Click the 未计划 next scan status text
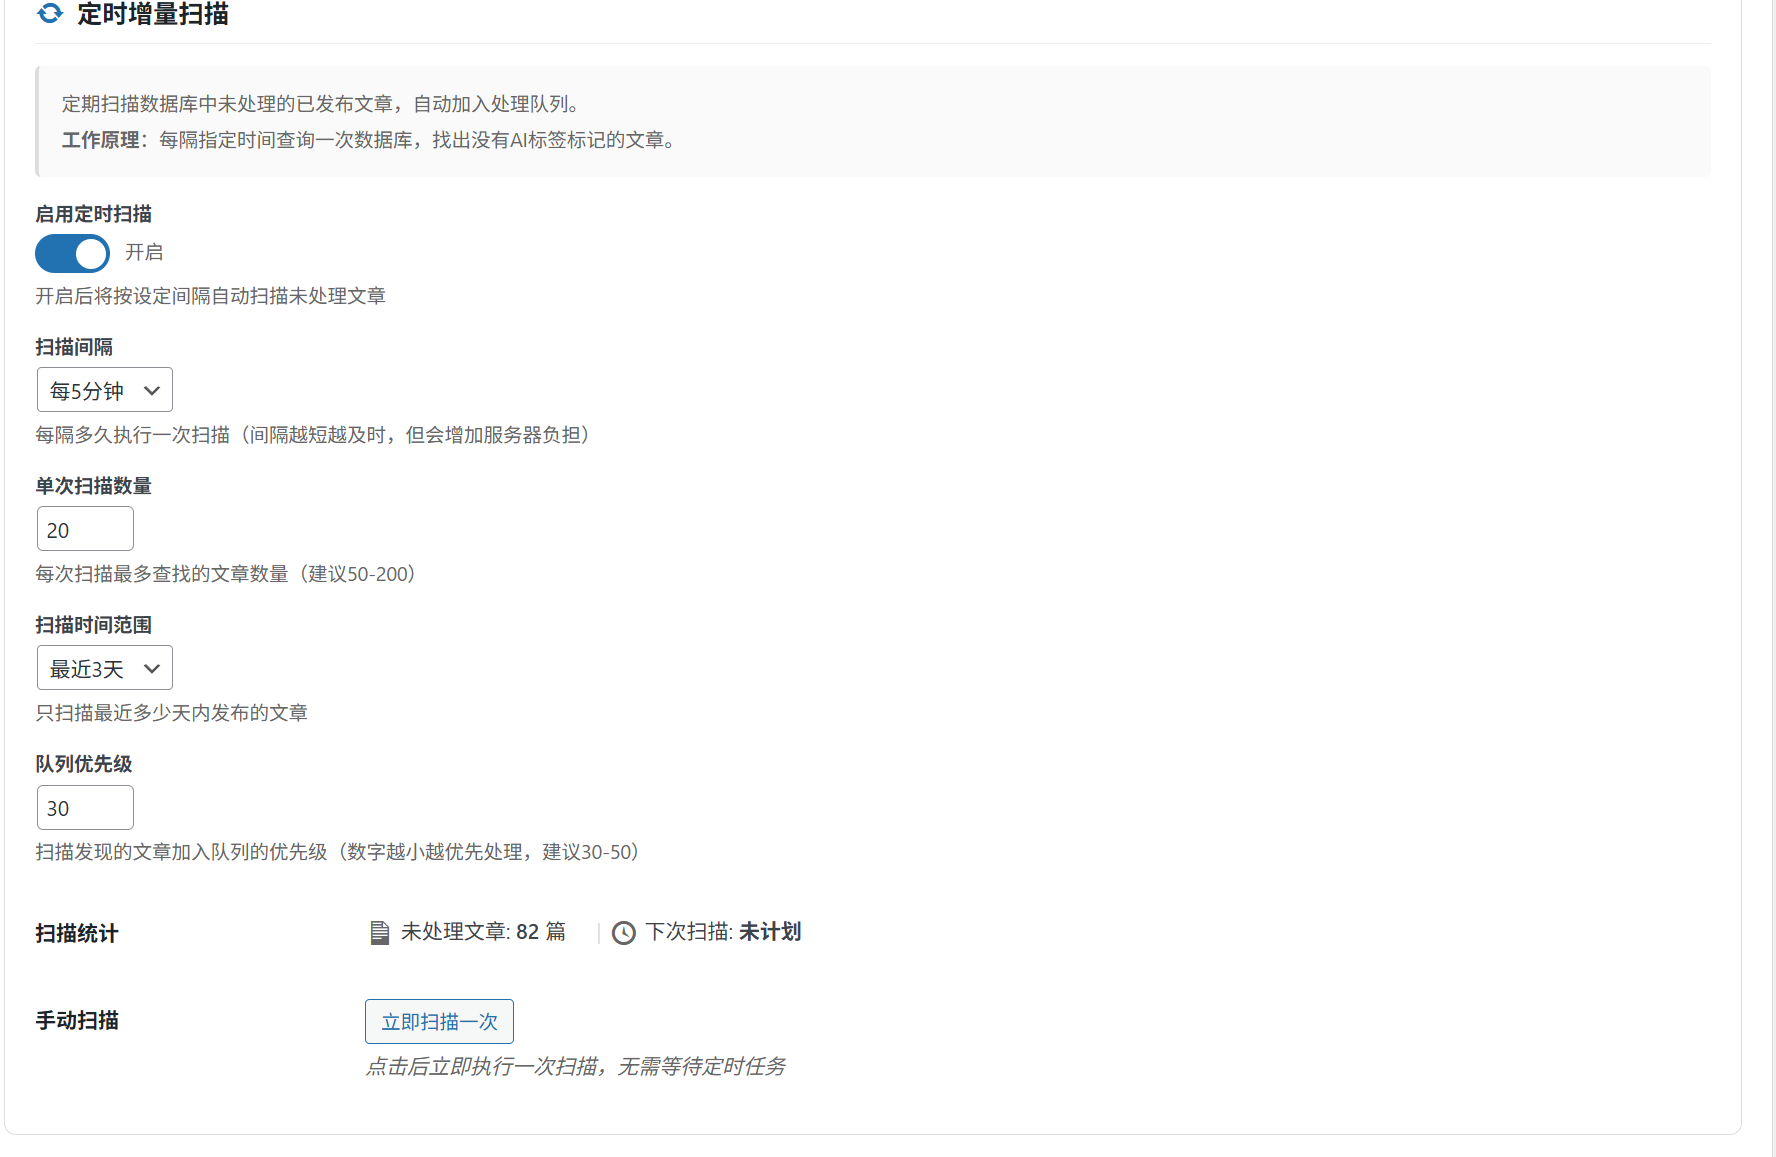Viewport: 1776px width, 1157px height. click(769, 932)
